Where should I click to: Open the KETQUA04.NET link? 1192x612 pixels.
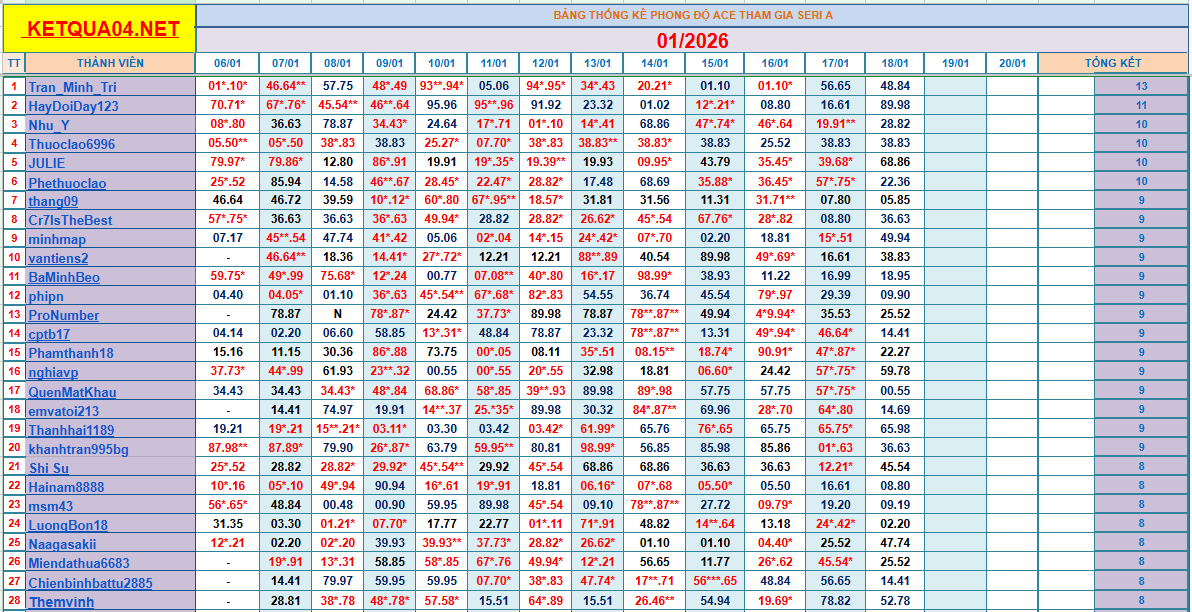[x=103, y=29]
